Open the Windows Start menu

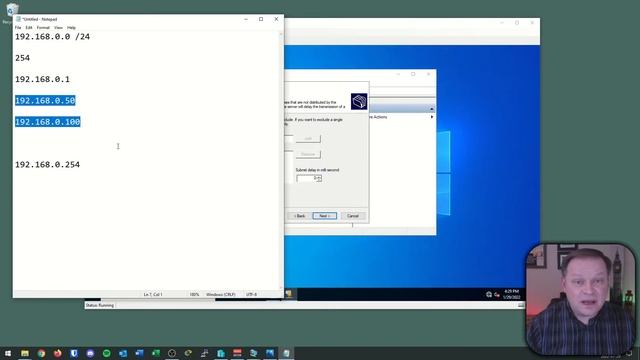8,353
